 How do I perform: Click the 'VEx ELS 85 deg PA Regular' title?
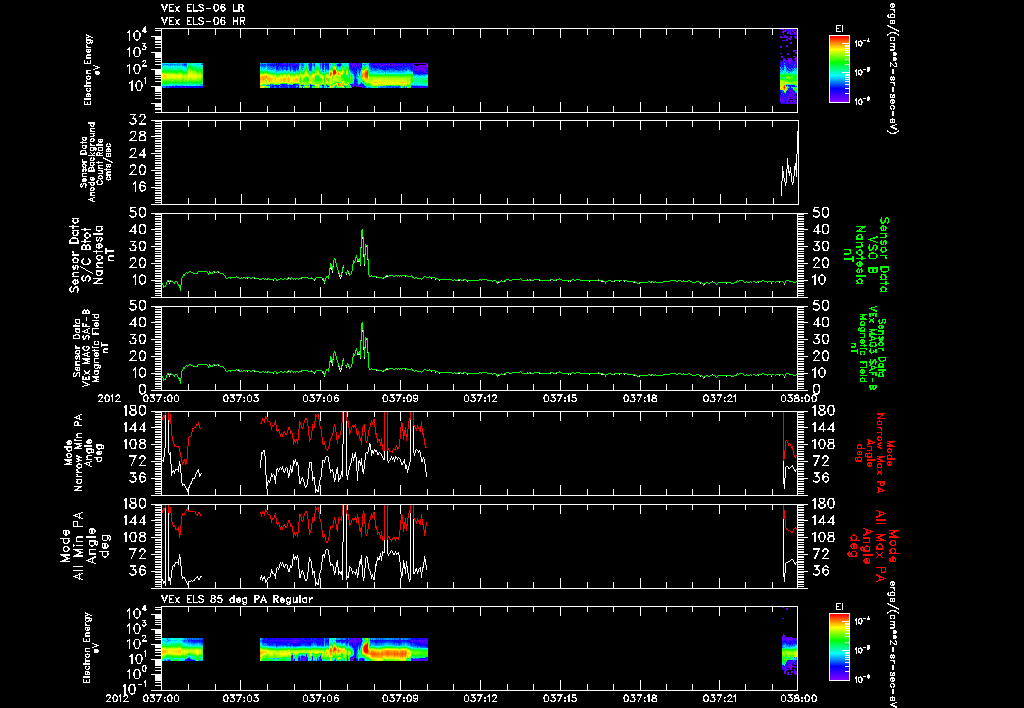(236, 599)
